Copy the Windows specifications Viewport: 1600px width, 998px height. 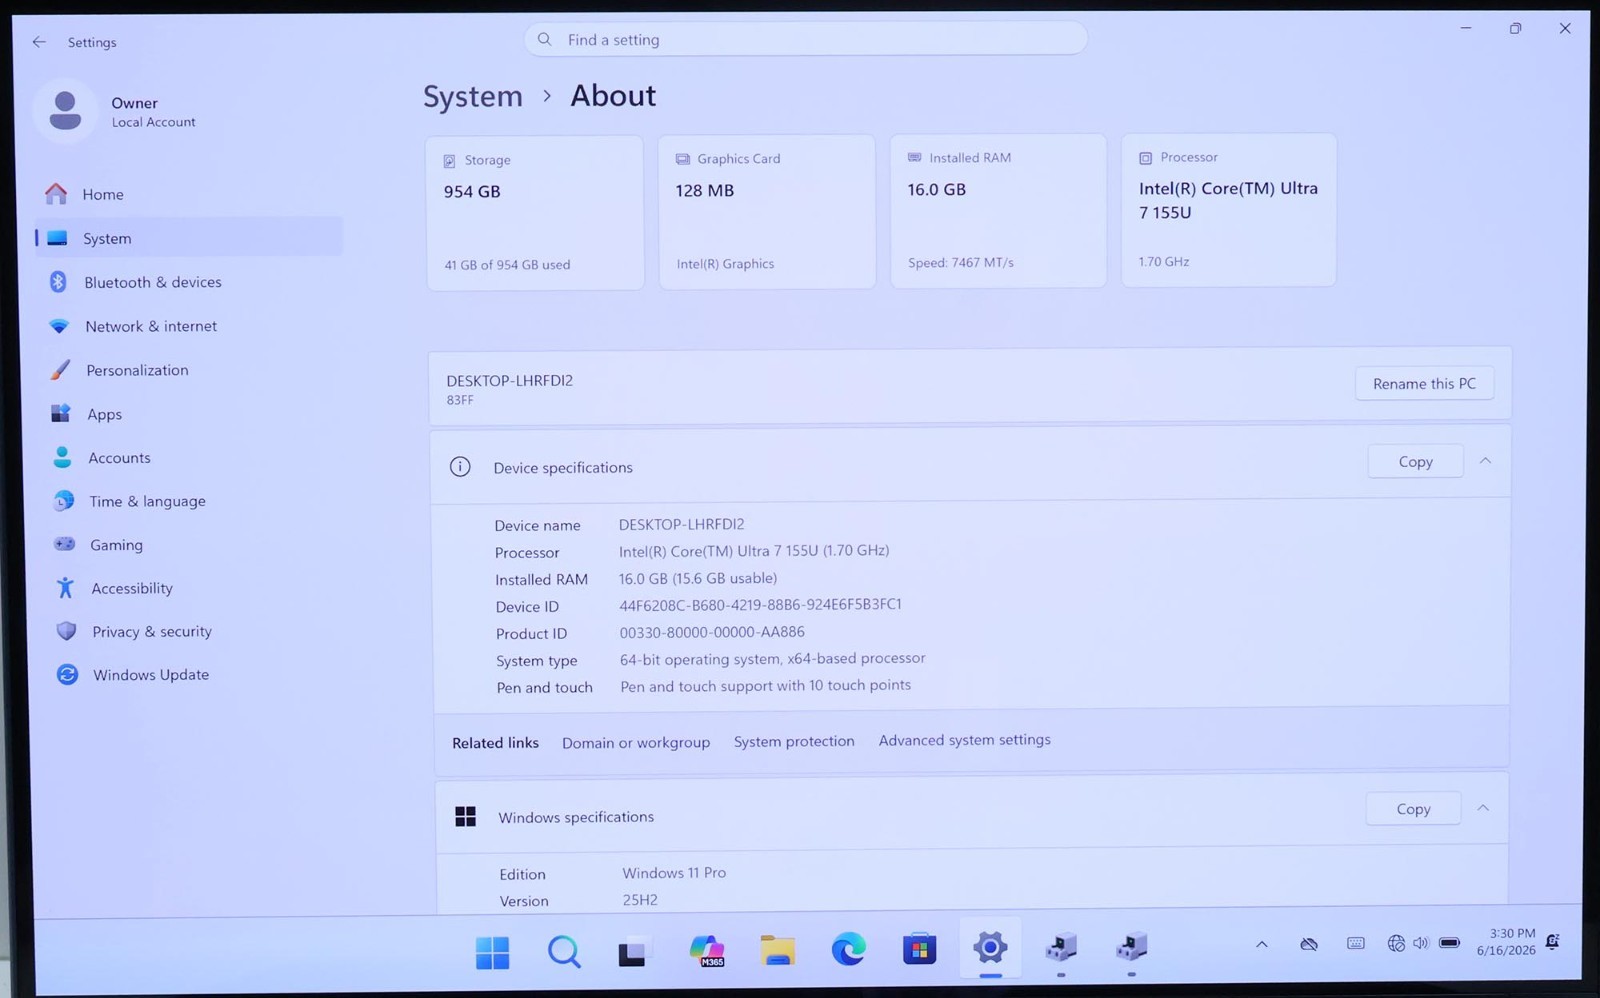pyautogui.click(x=1413, y=808)
